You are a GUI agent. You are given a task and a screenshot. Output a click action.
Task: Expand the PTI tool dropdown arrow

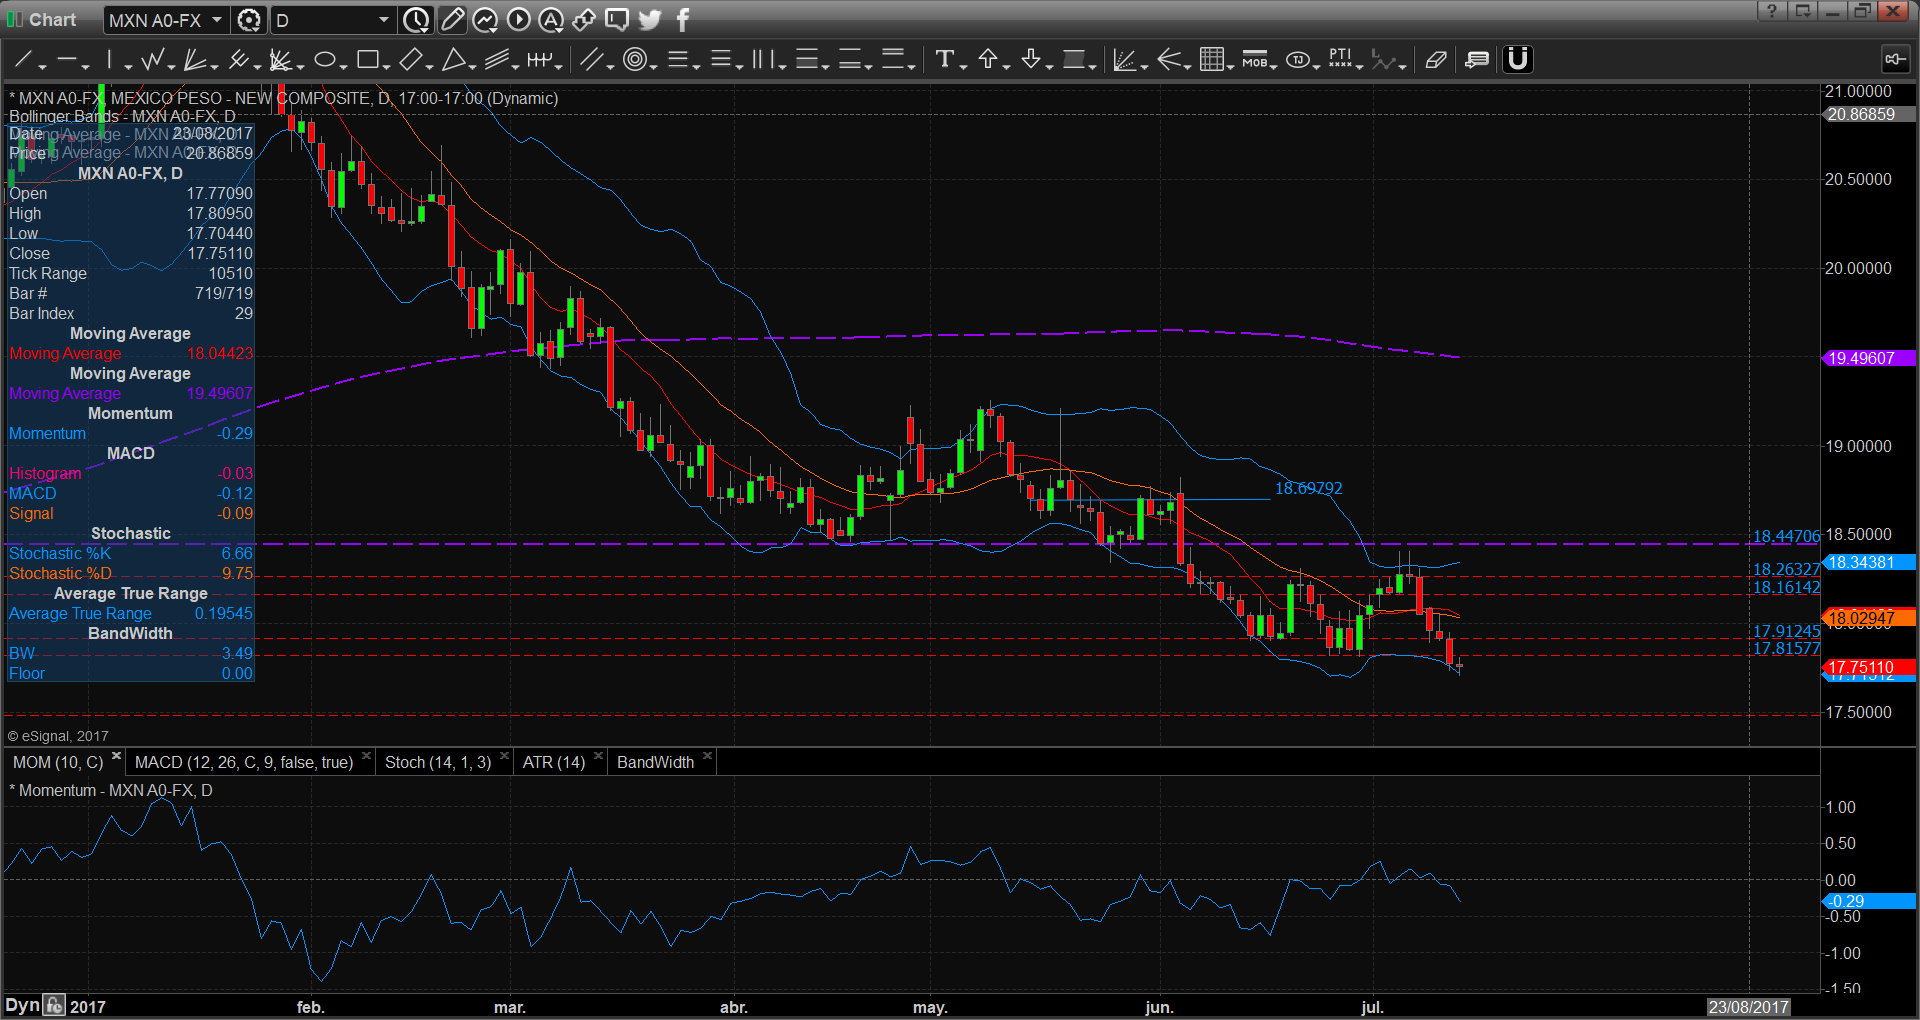point(1360,67)
